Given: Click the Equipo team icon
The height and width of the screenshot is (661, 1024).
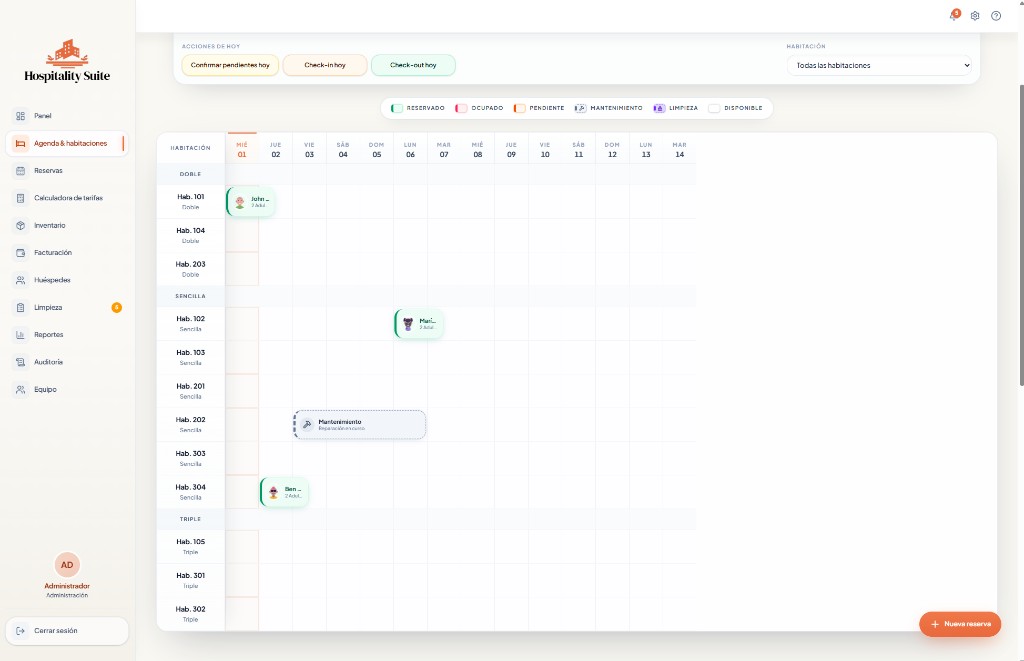Looking at the screenshot, I should tap(21, 389).
